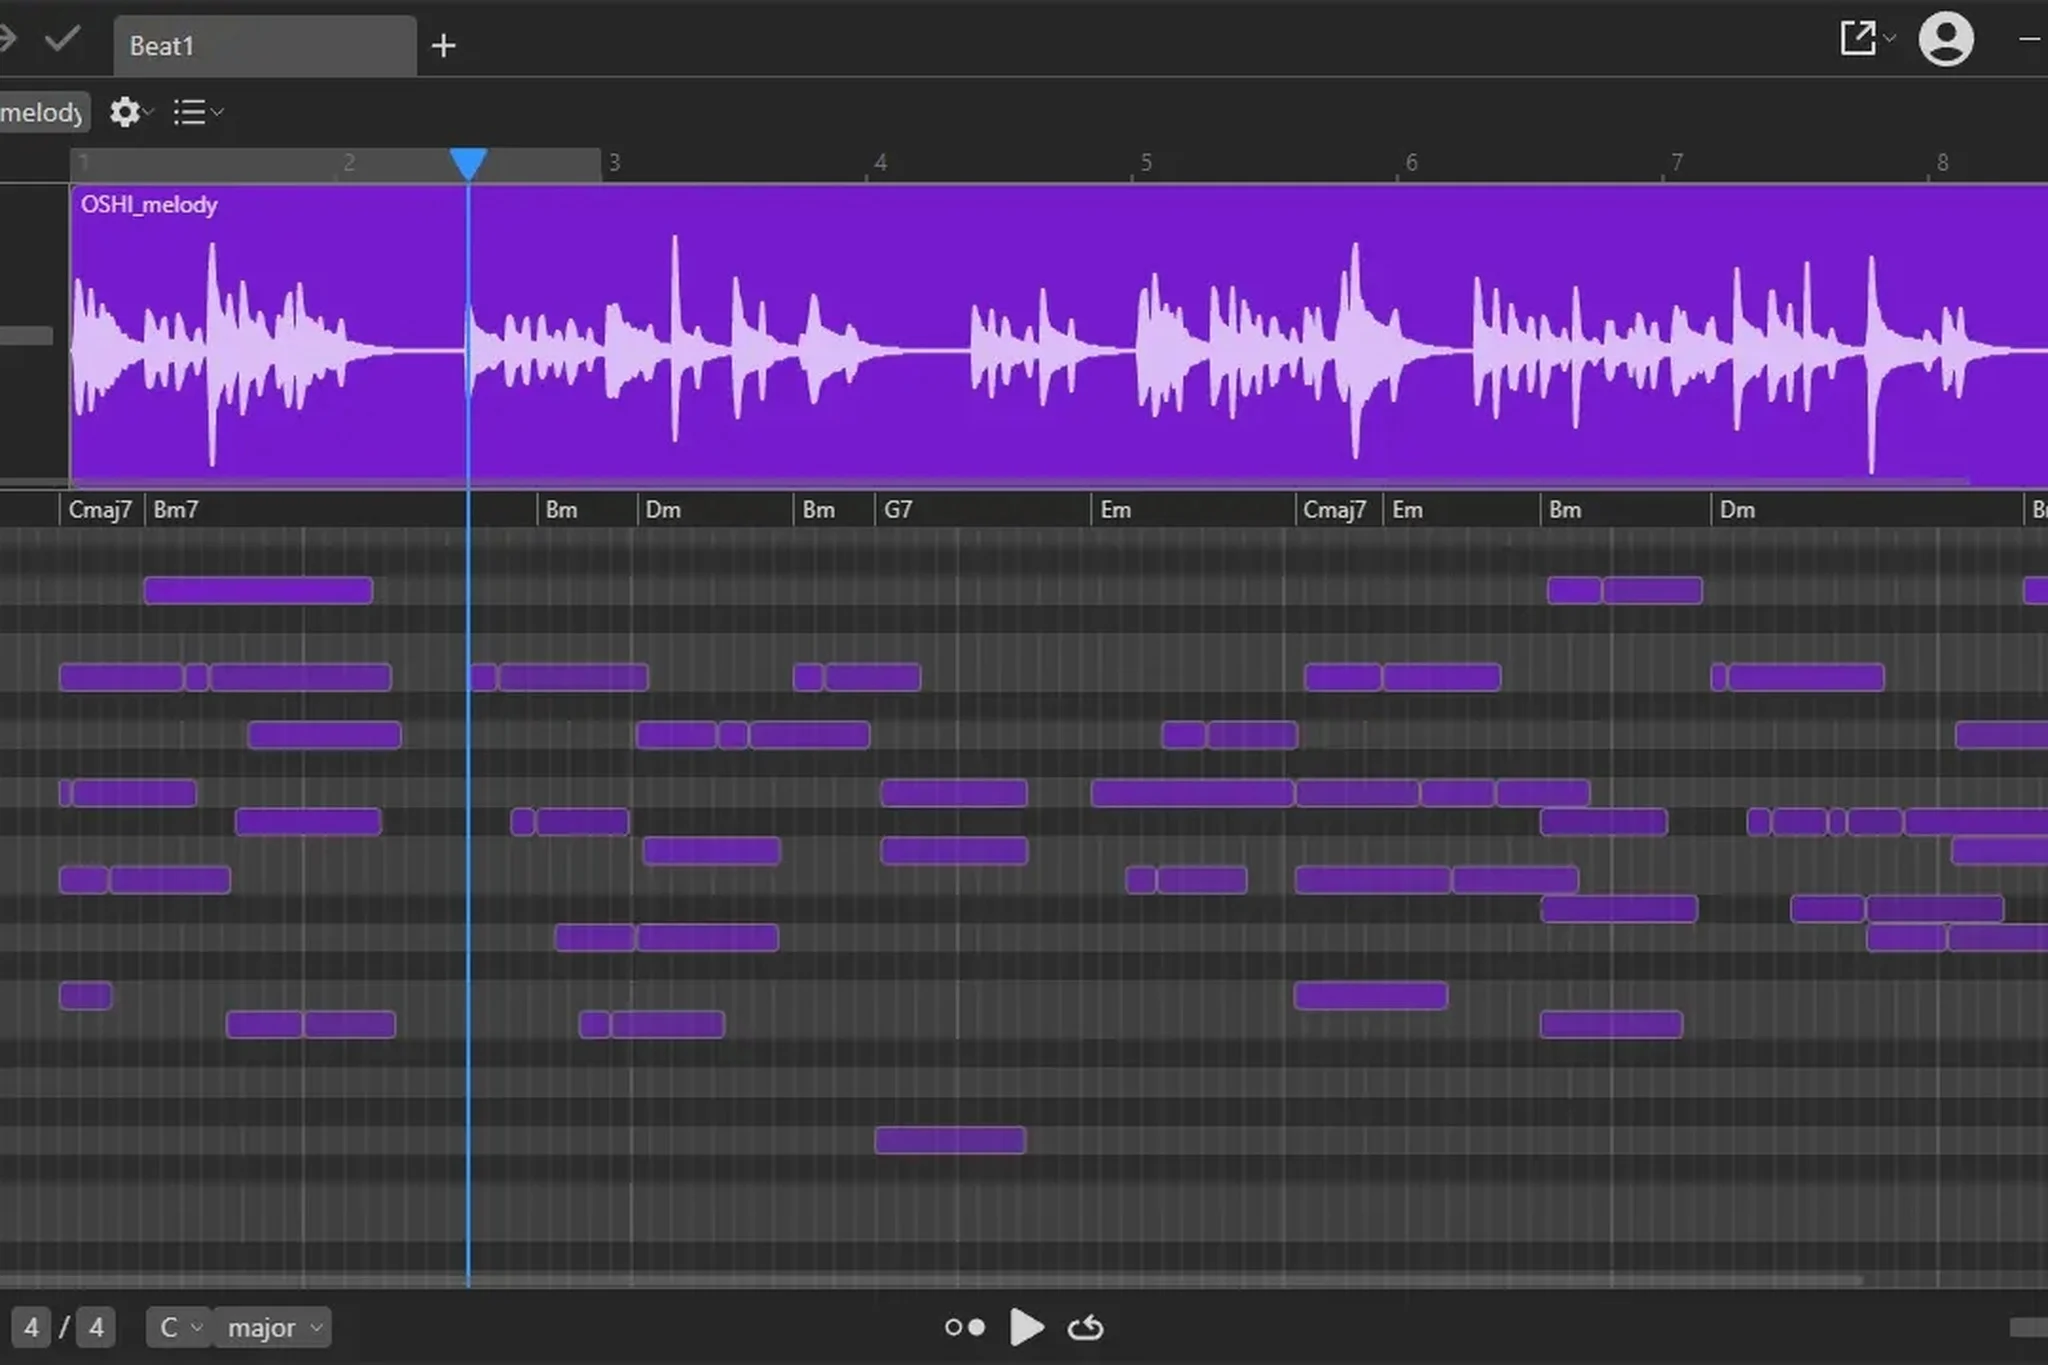Click the horizontal scrollbar under piano roll

tap(930, 1280)
